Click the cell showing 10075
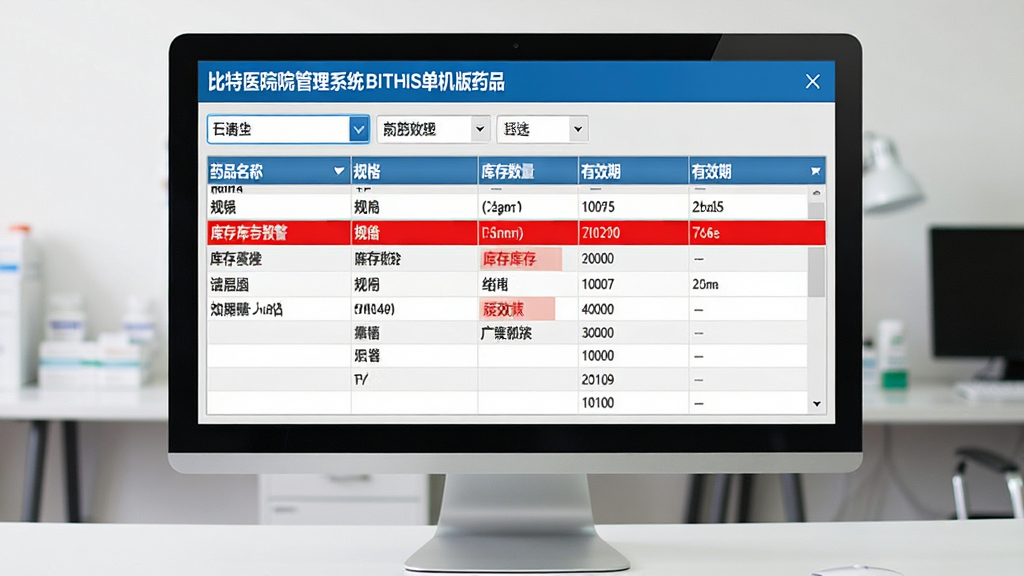The width and height of the screenshot is (1024, 576). pos(598,207)
